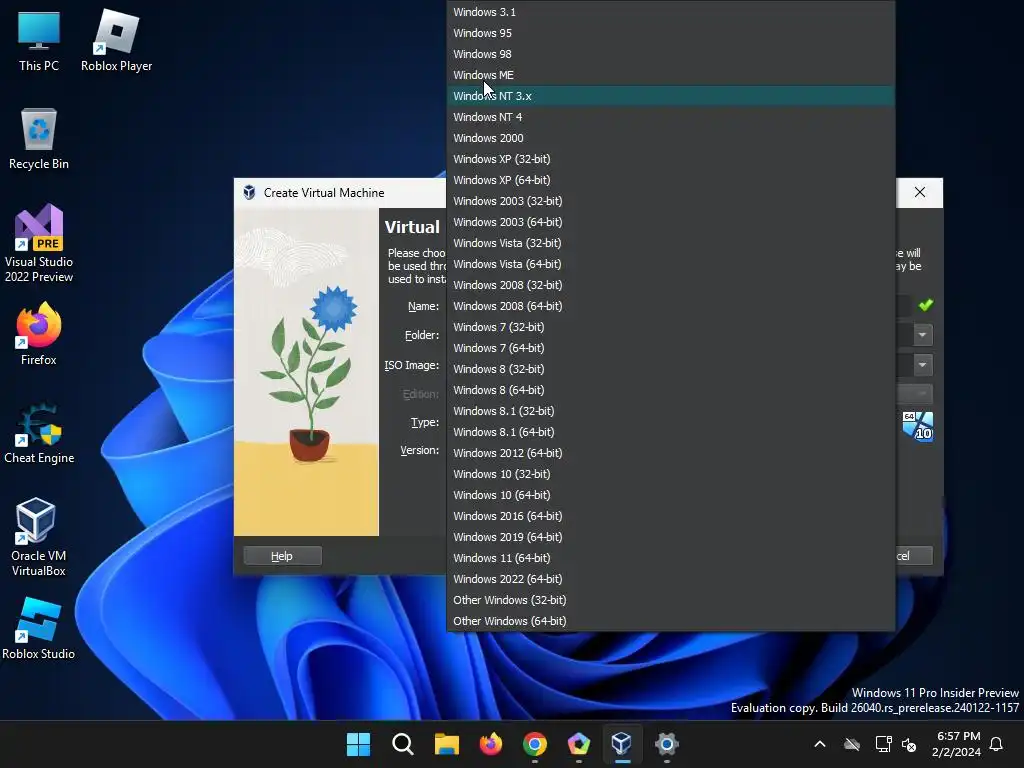
Task: Pick Windows 2008 (32-bit)
Action: coord(671,285)
